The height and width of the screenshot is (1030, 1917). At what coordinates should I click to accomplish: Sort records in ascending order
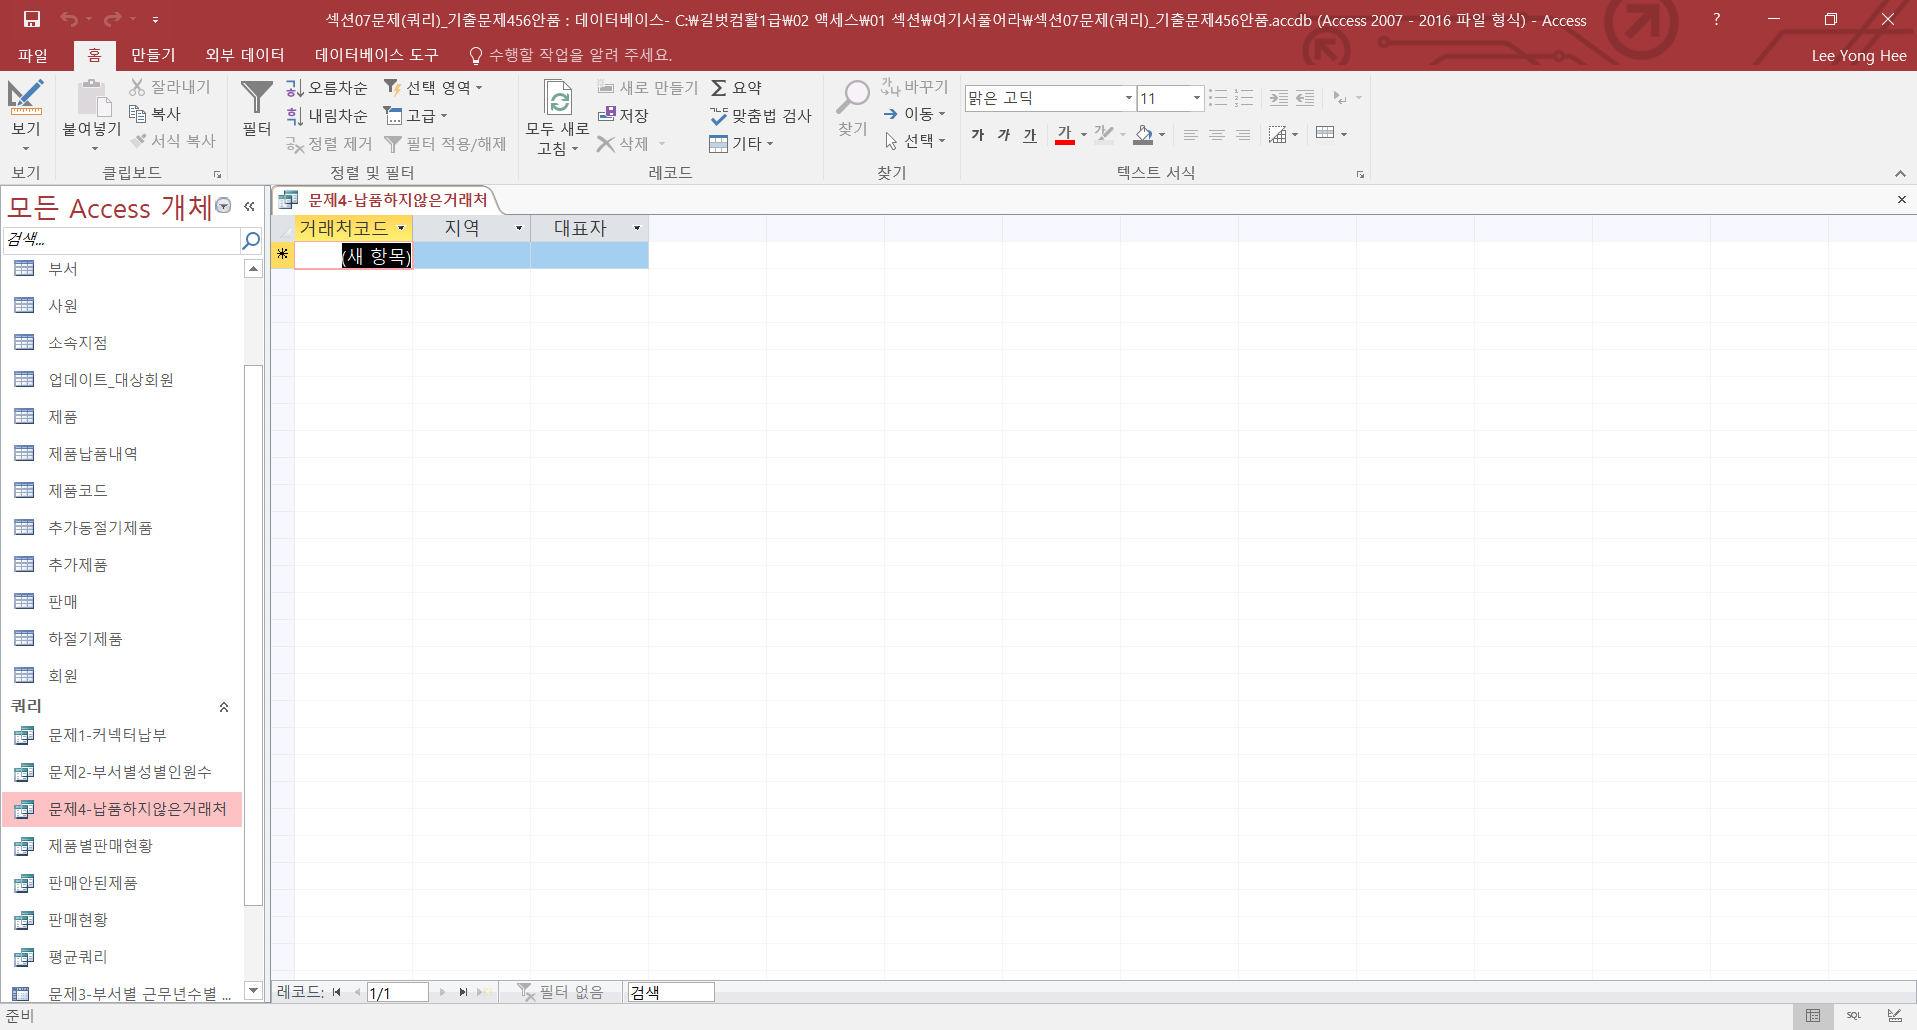[x=327, y=88]
